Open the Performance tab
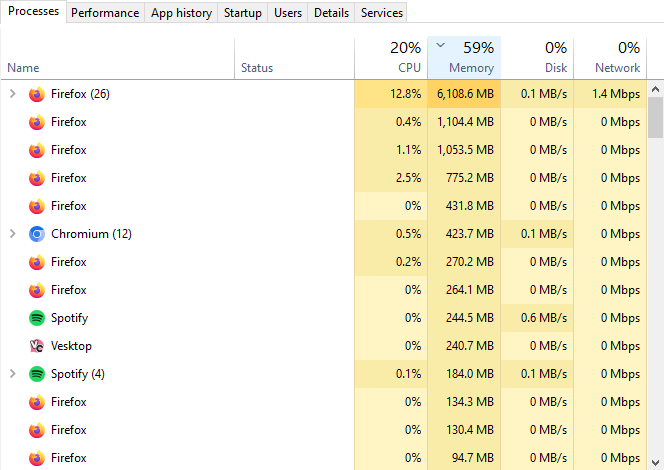The height and width of the screenshot is (470, 664). (105, 13)
